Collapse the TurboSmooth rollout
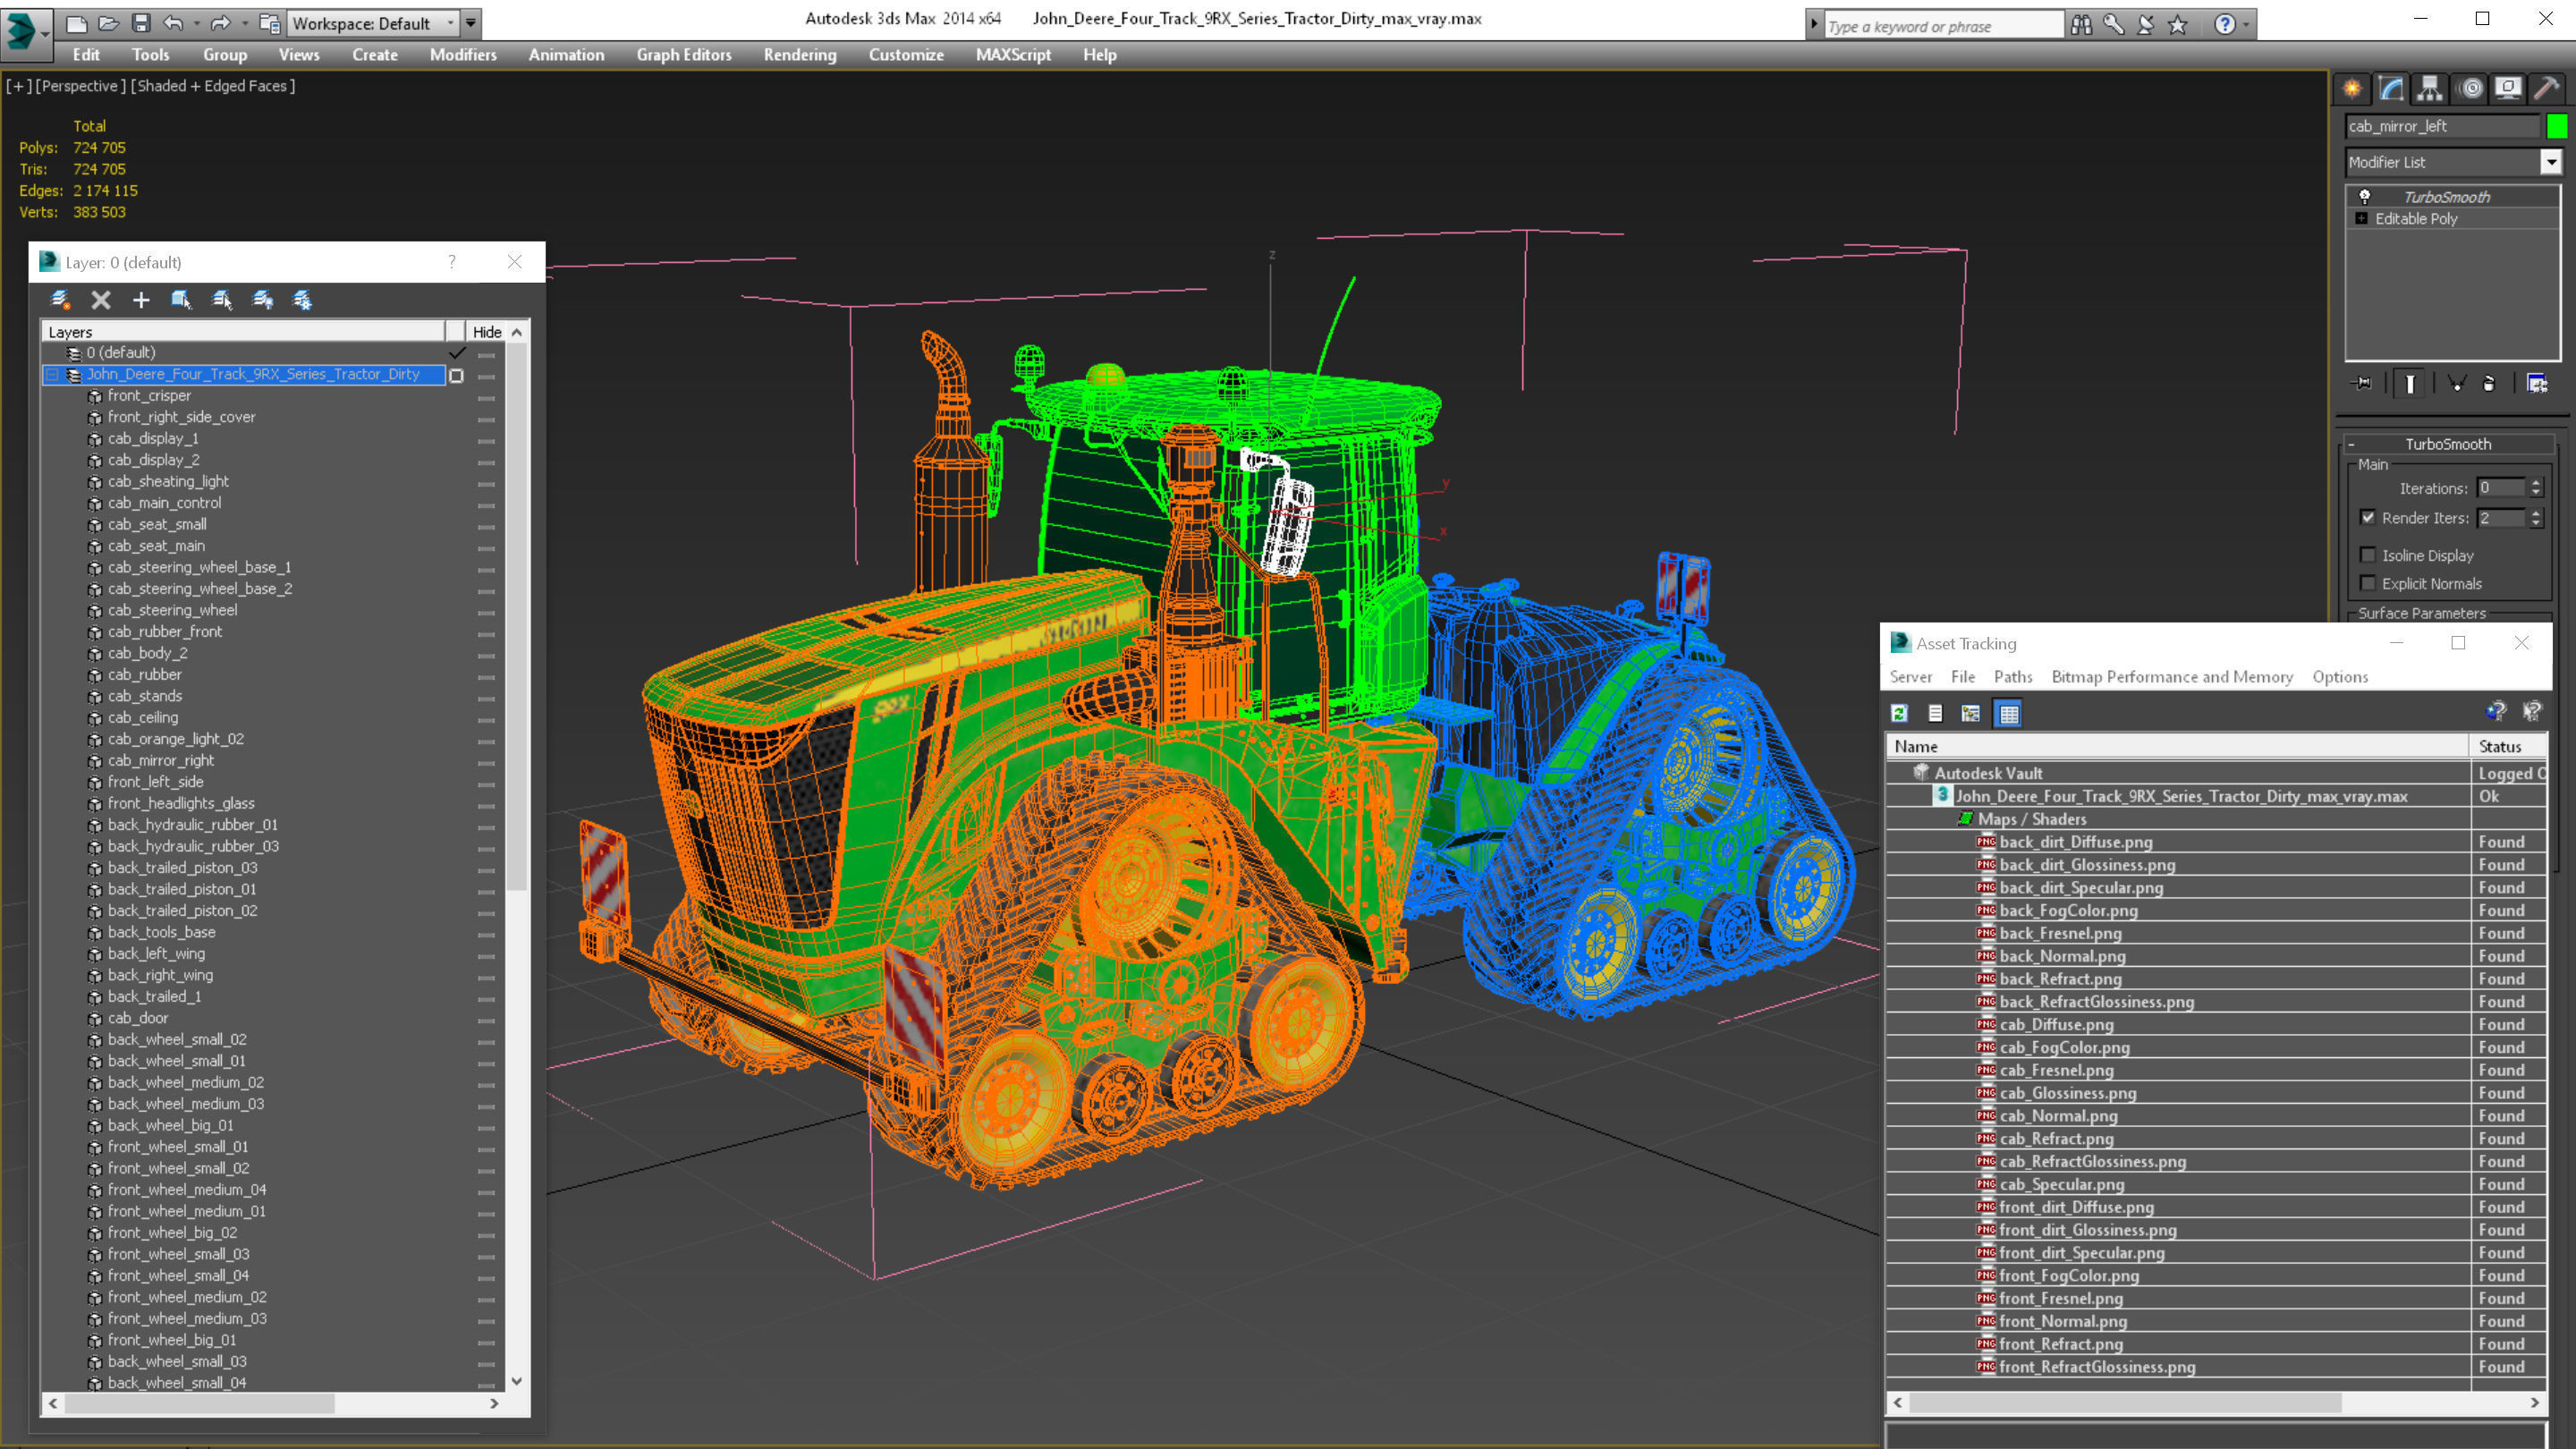2576x1449 pixels. [2449, 443]
